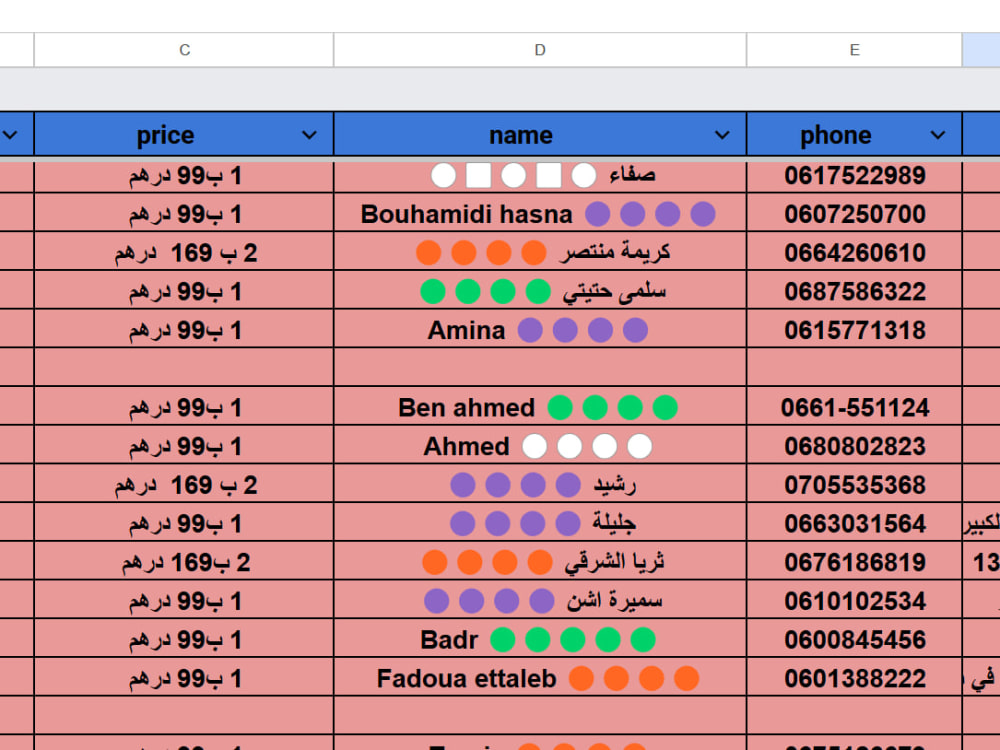The width and height of the screenshot is (1000, 750).
Task: Select phone cell 0664260610
Action: [x=855, y=253]
